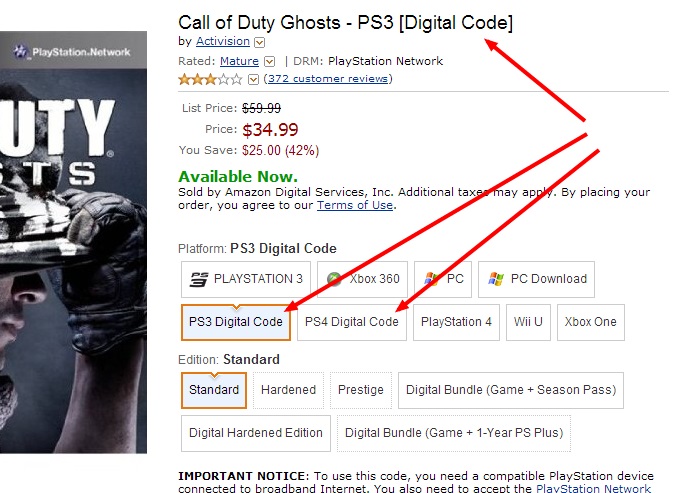Select the Digital Hardened Edition option
This screenshot has height=493, width=683.
pyautogui.click(x=256, y=433)
